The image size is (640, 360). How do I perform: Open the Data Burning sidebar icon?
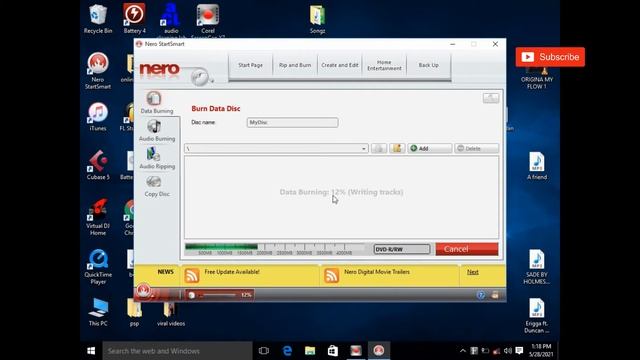154,98
